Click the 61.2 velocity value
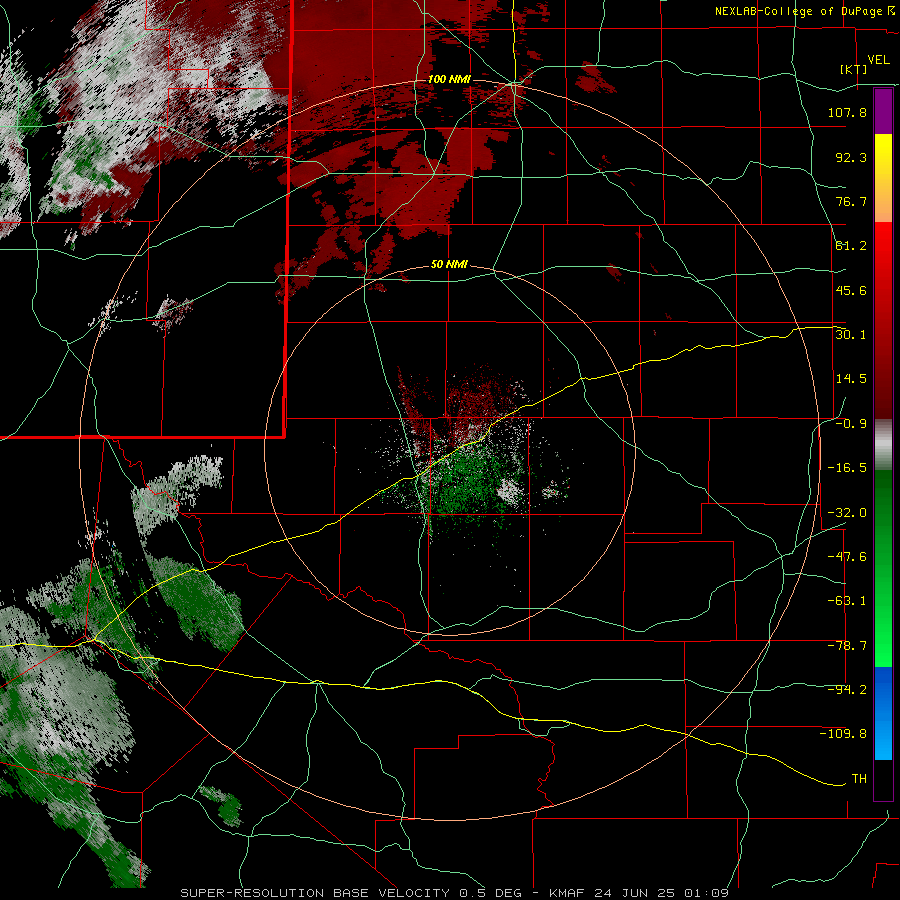Viewport: 900px width, 900px height. point(851,246)
